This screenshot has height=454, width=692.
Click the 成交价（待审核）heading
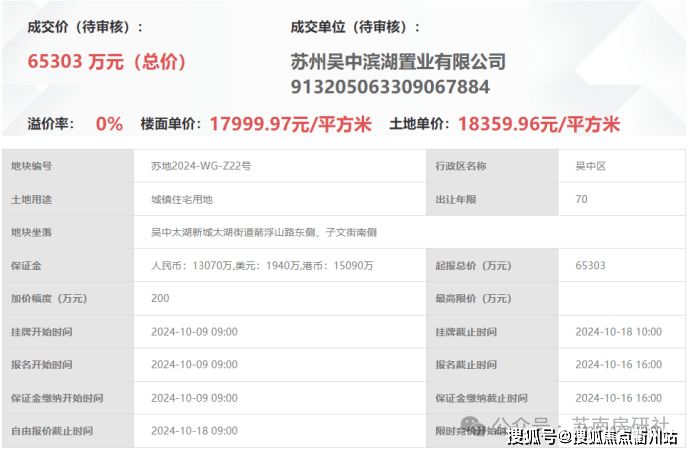85,27
